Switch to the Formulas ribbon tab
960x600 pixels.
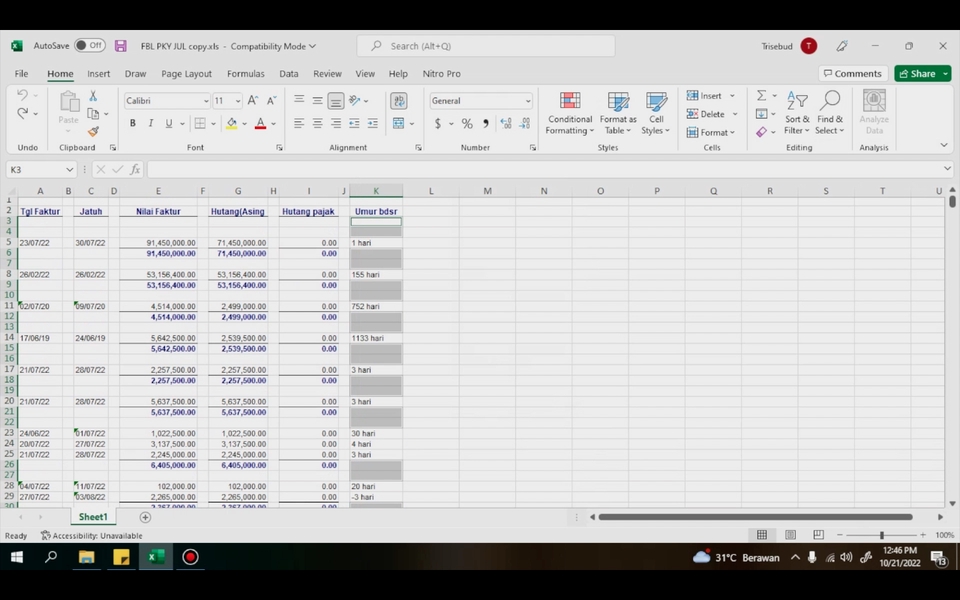[x=245, y=73]
